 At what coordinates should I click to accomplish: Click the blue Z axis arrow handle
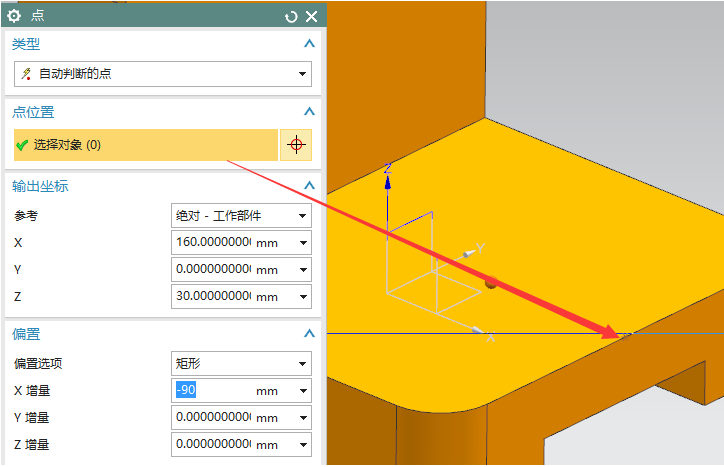point(388,180)
